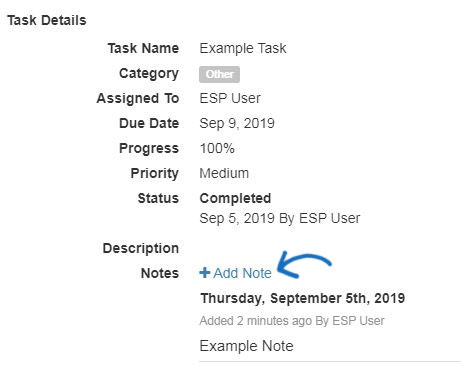Click the Task Details heading
The image size is (461, 372).
47,20
